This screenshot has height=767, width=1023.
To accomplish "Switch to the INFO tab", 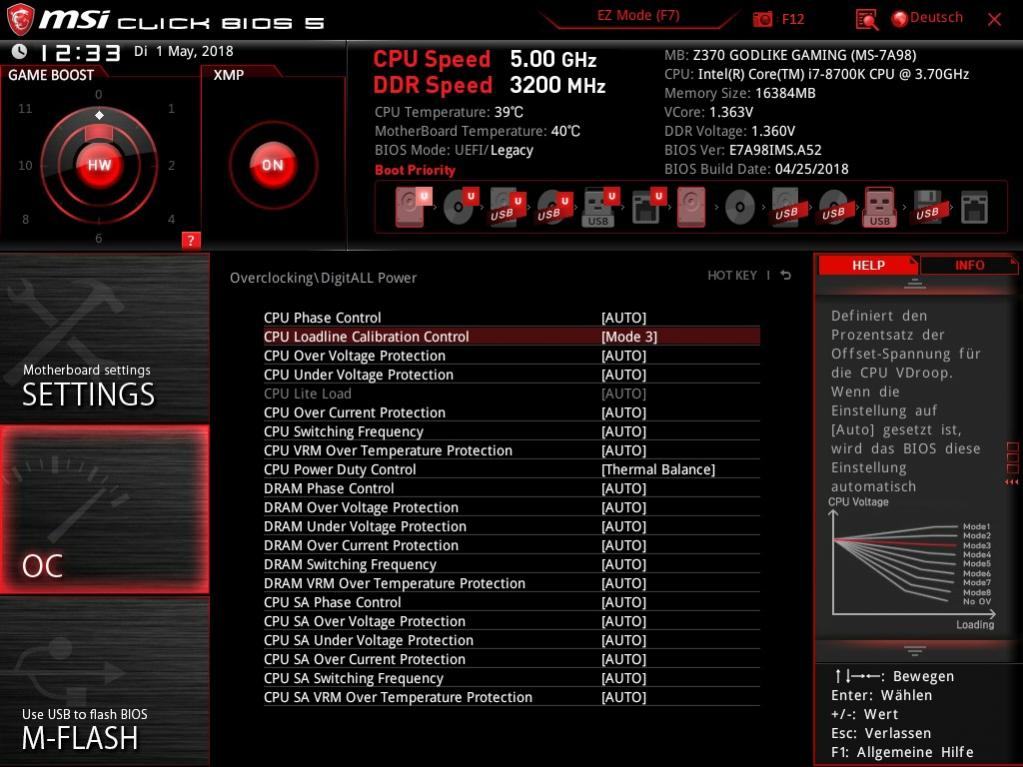I will [970, 265].
